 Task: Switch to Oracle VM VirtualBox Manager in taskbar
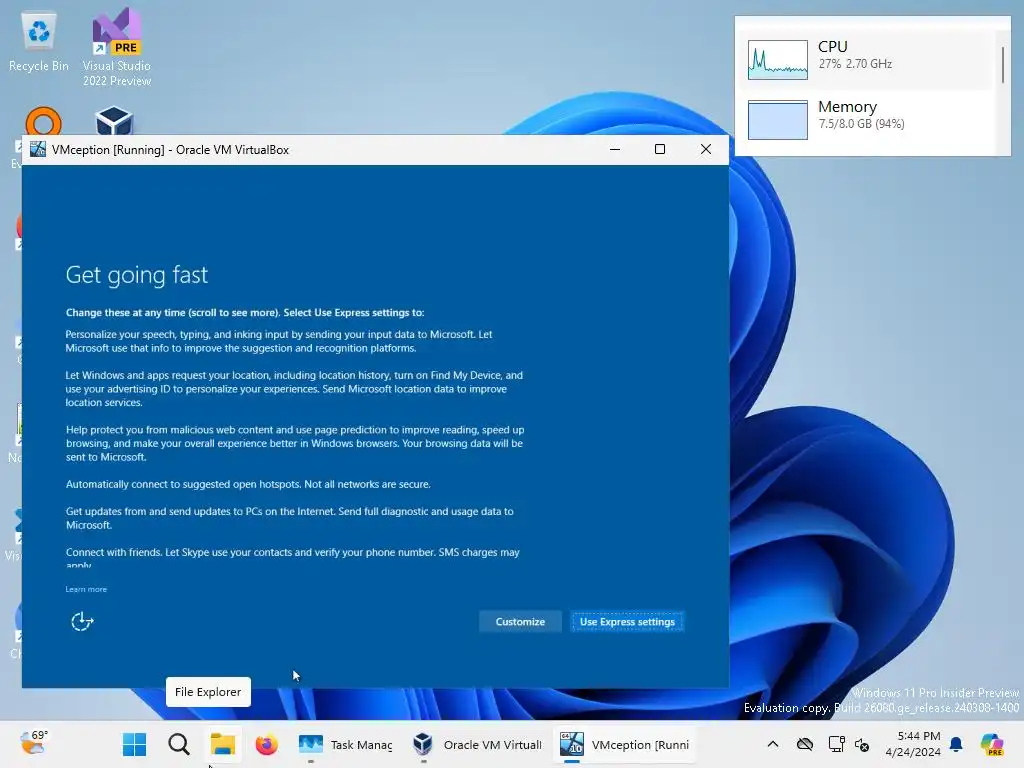477,744
